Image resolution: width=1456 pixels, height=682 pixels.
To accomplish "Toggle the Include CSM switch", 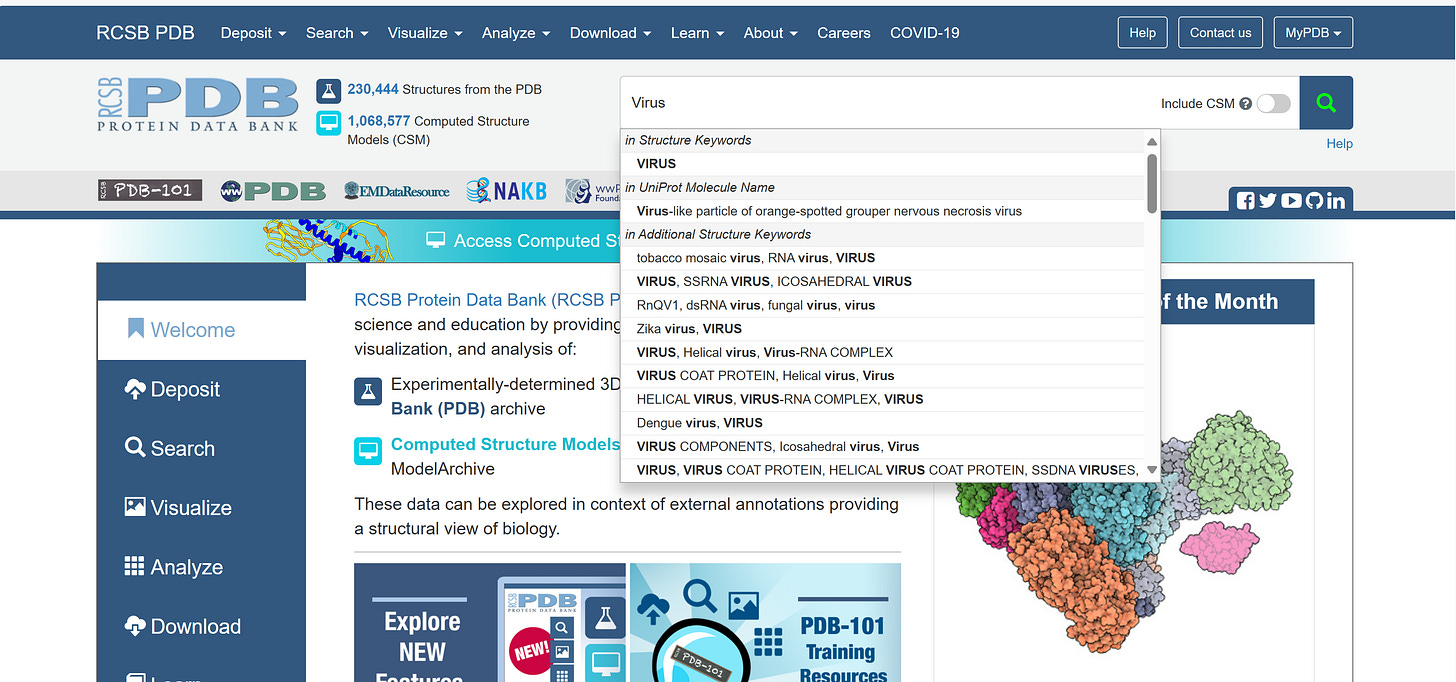I will [x=1274, y=103].
